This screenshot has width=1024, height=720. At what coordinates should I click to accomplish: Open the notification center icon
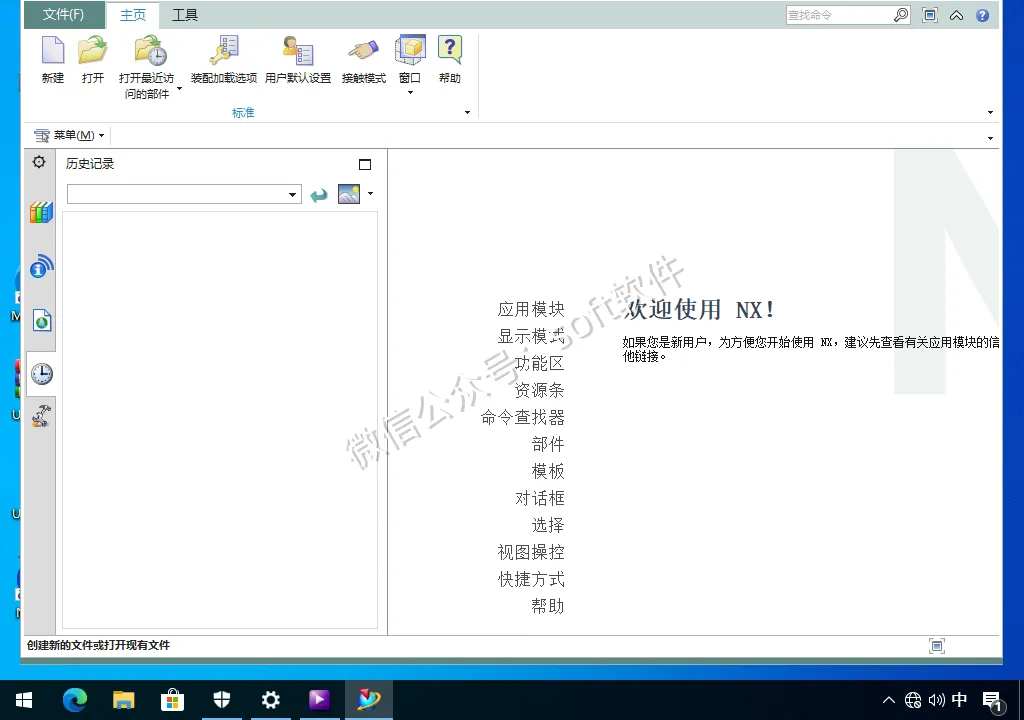click(992, 700)
